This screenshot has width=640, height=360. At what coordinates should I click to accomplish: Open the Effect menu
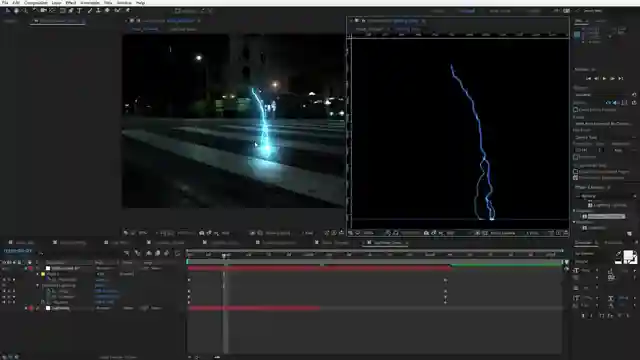click(x=71, y=2)
